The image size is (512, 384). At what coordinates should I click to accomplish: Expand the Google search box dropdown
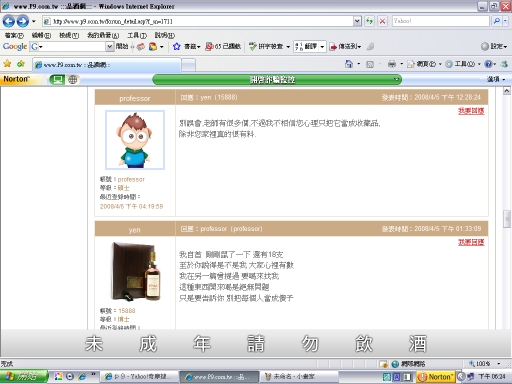point(110,47)
